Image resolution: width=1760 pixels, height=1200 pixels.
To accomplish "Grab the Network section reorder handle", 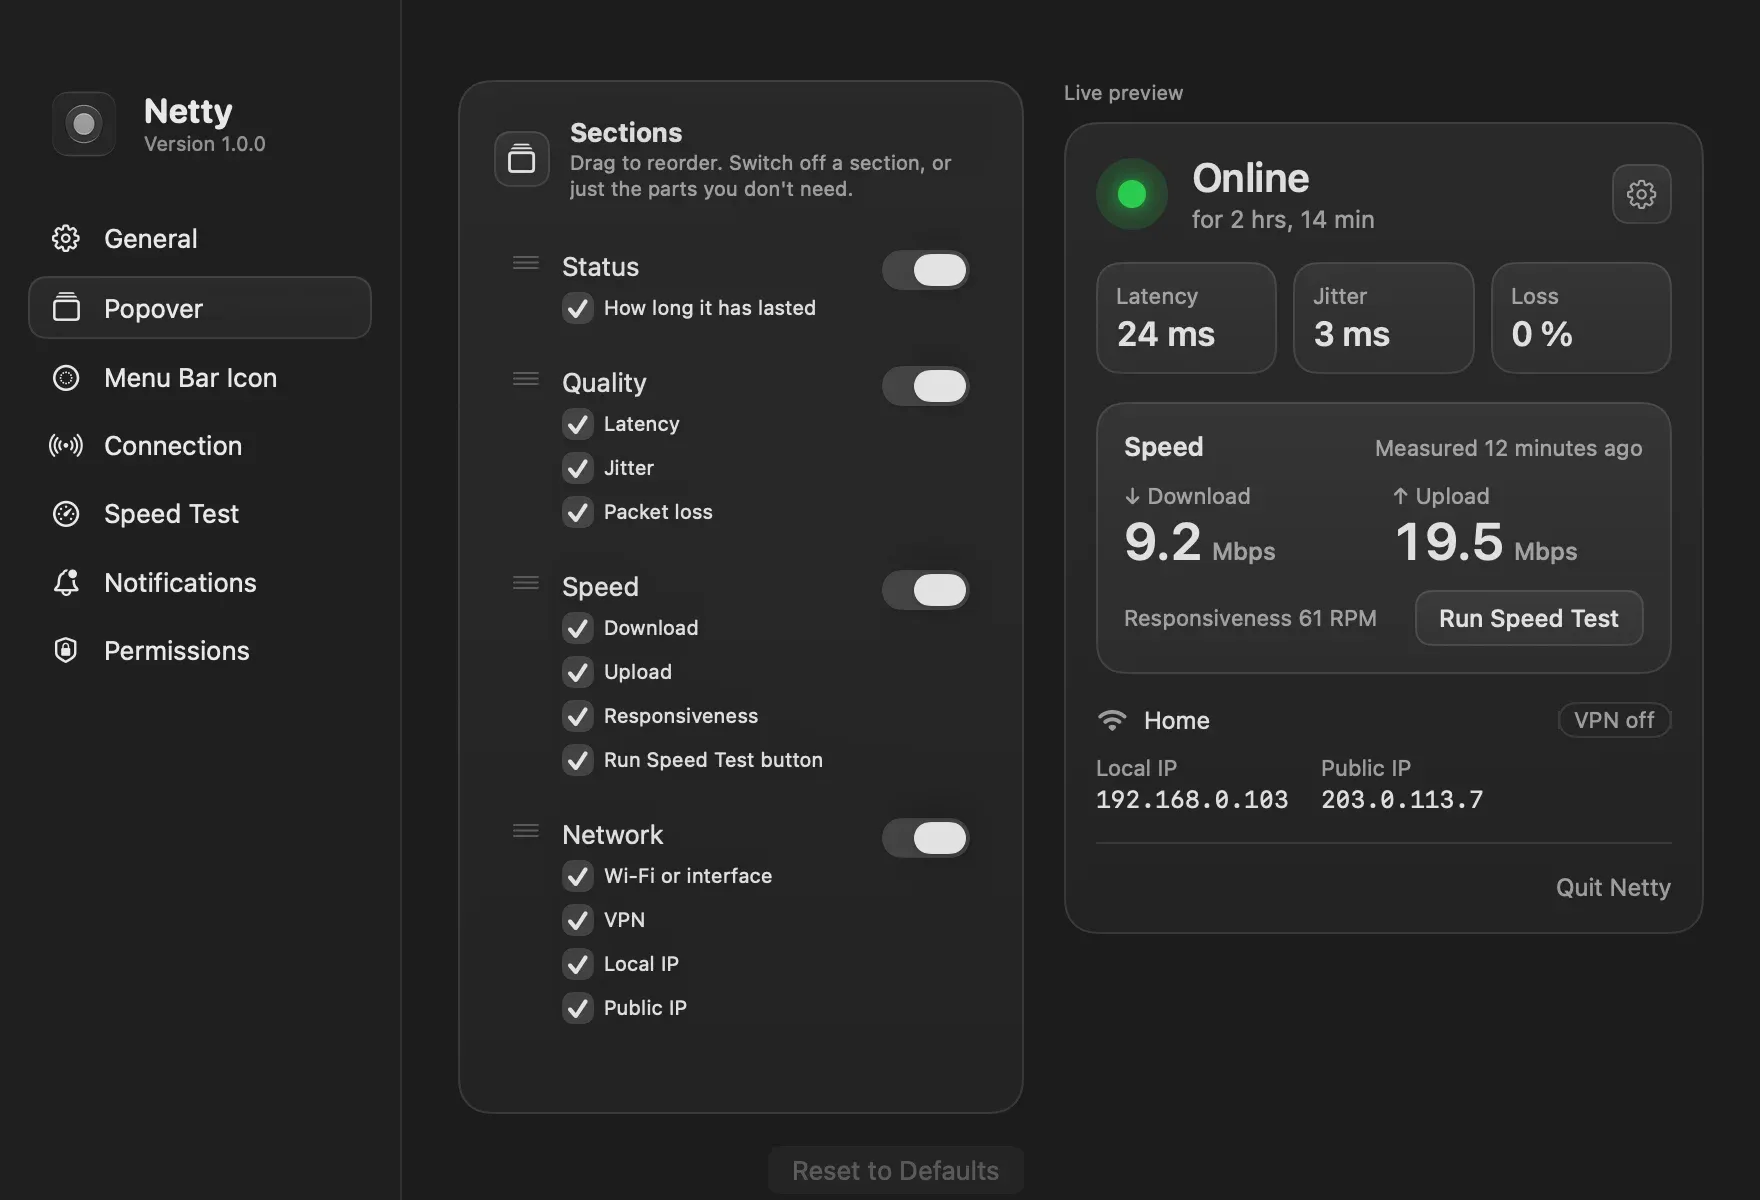I will pyautogui.click(x=526, y=831).
